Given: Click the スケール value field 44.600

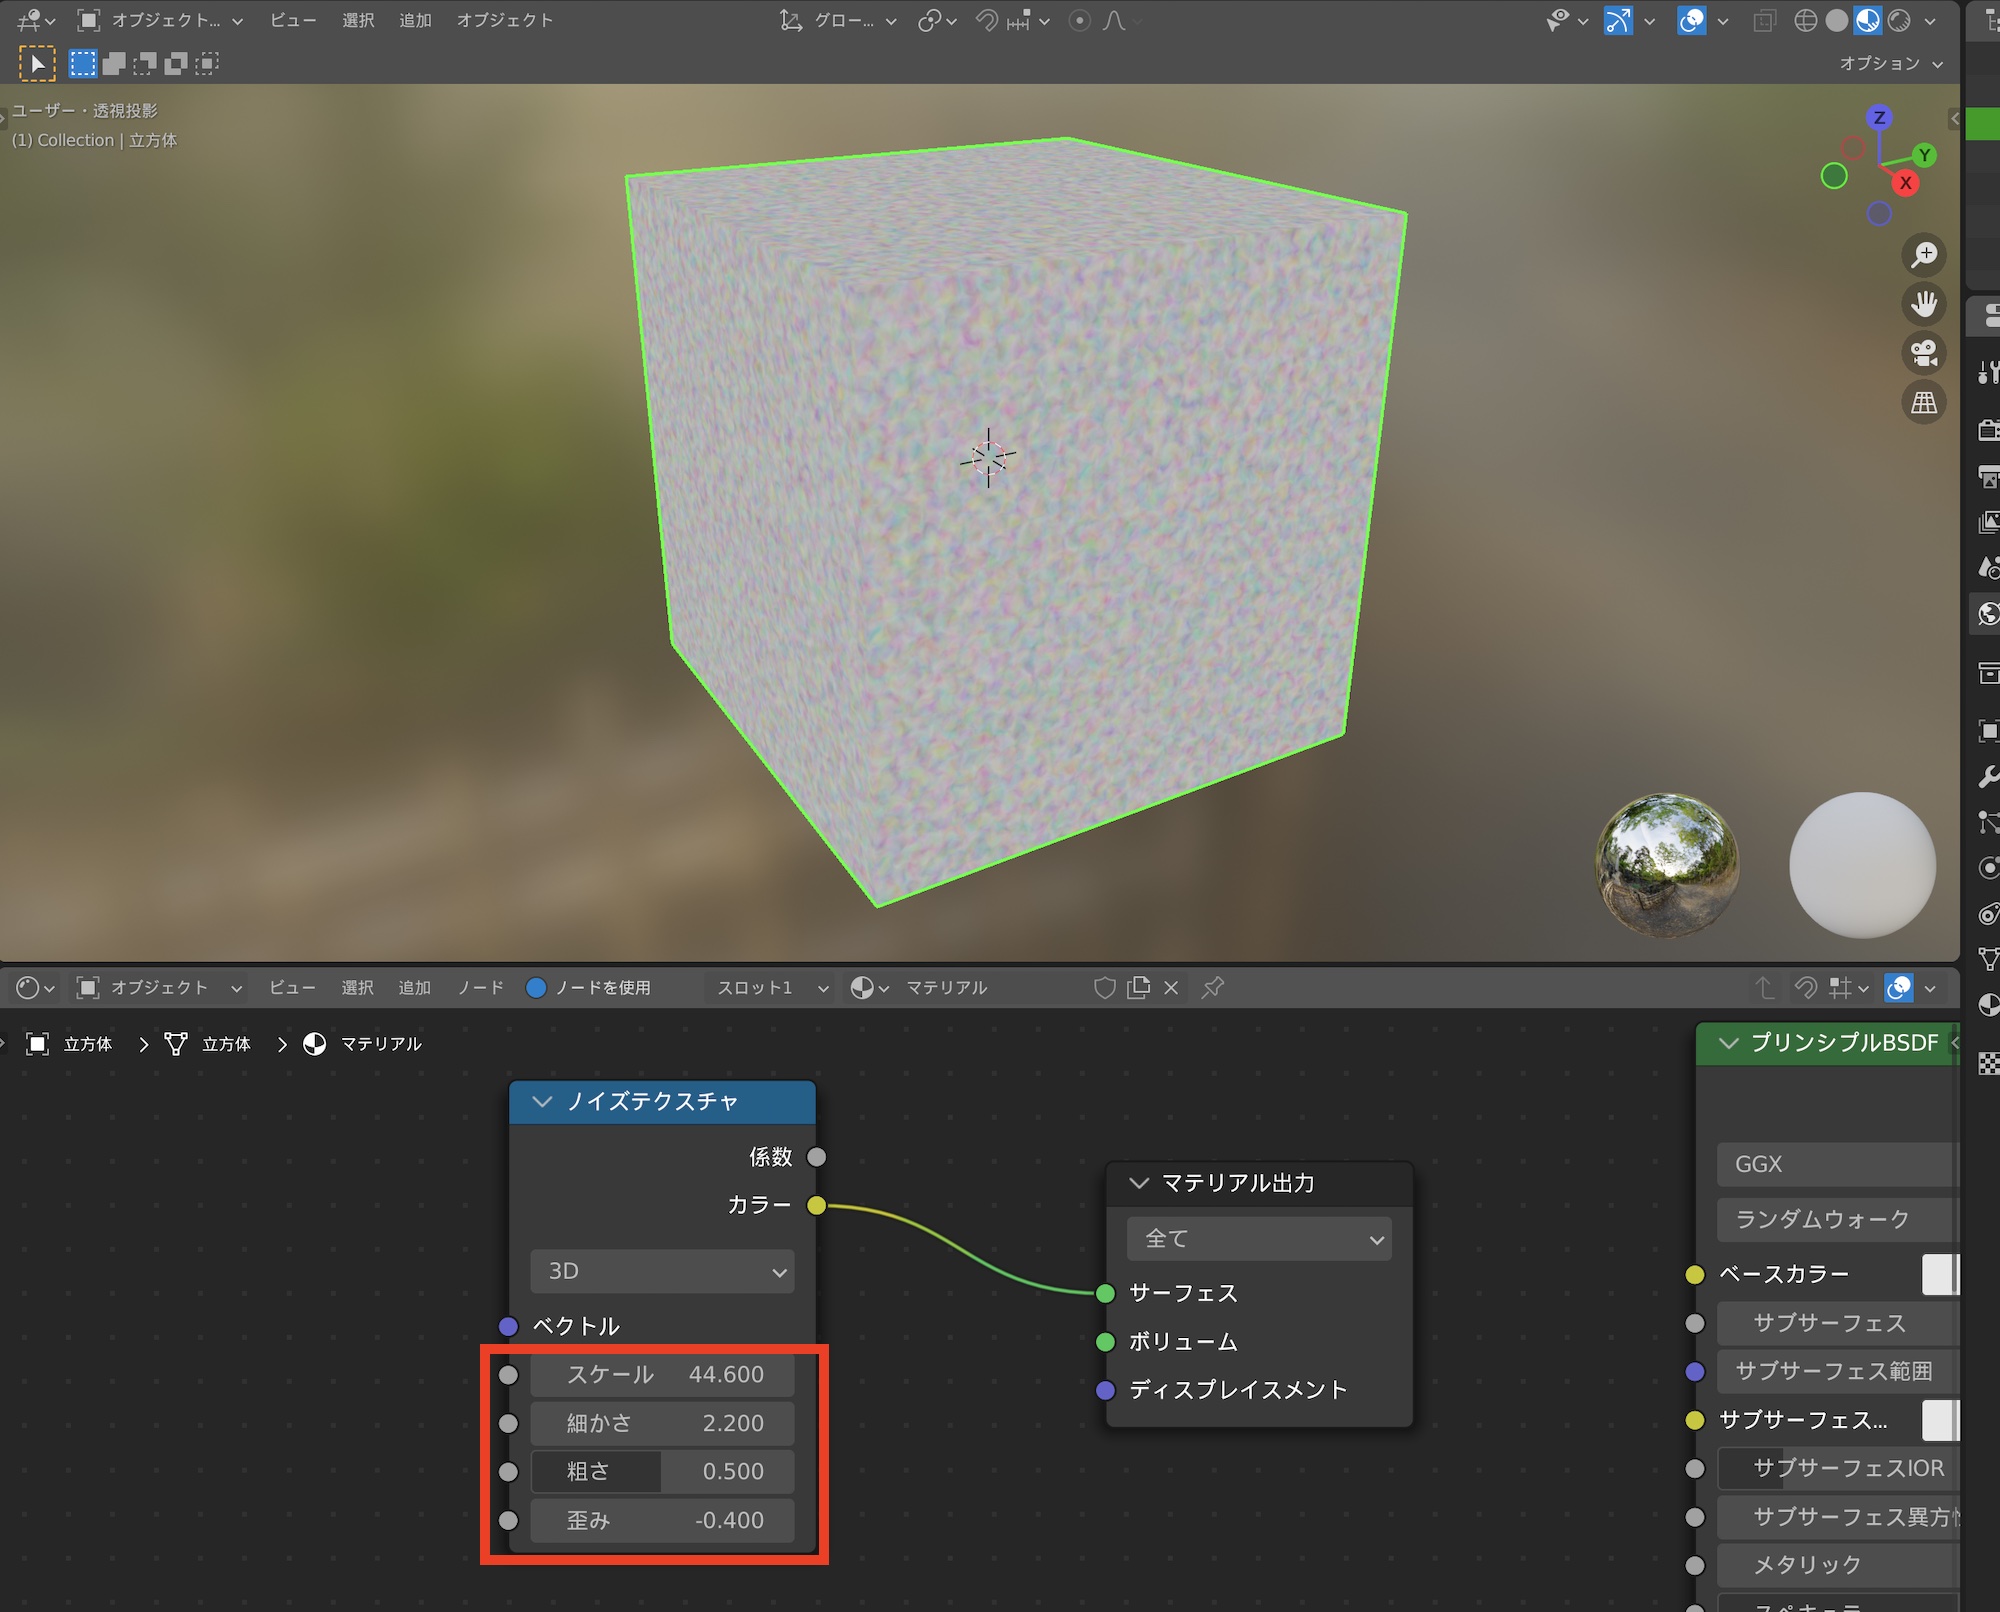Looking at the screenshot, I should point(662,1375).
